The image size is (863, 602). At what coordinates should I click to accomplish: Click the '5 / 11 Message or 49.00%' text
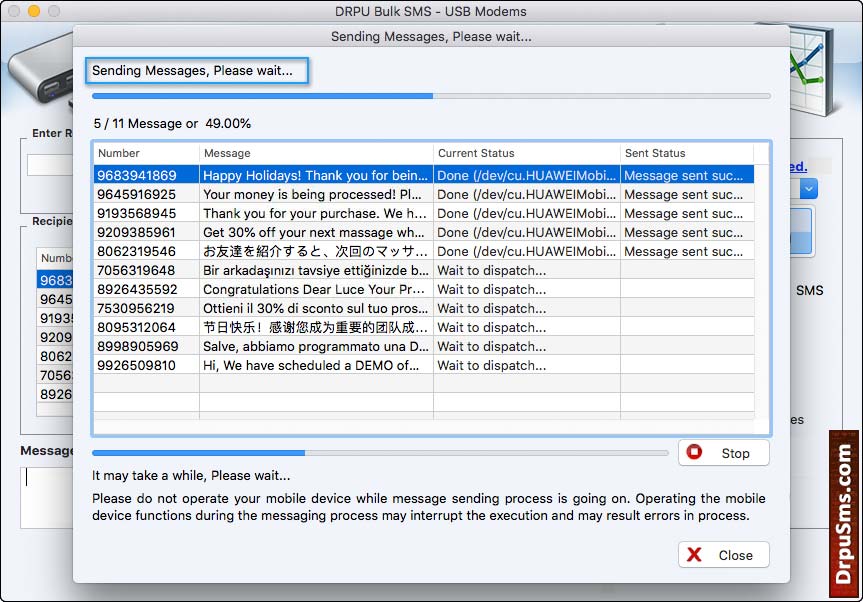(172, 123)
